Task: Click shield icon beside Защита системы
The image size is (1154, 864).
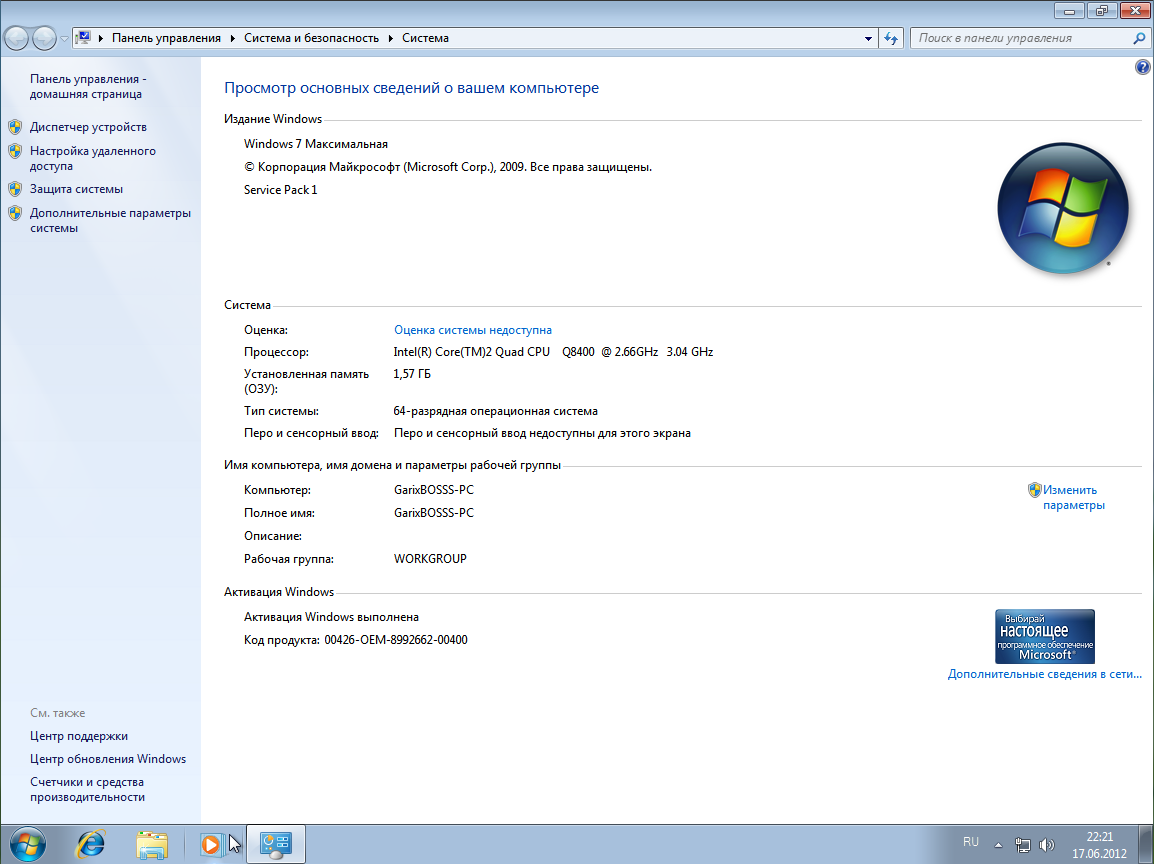Action: [x=15, y=189]
